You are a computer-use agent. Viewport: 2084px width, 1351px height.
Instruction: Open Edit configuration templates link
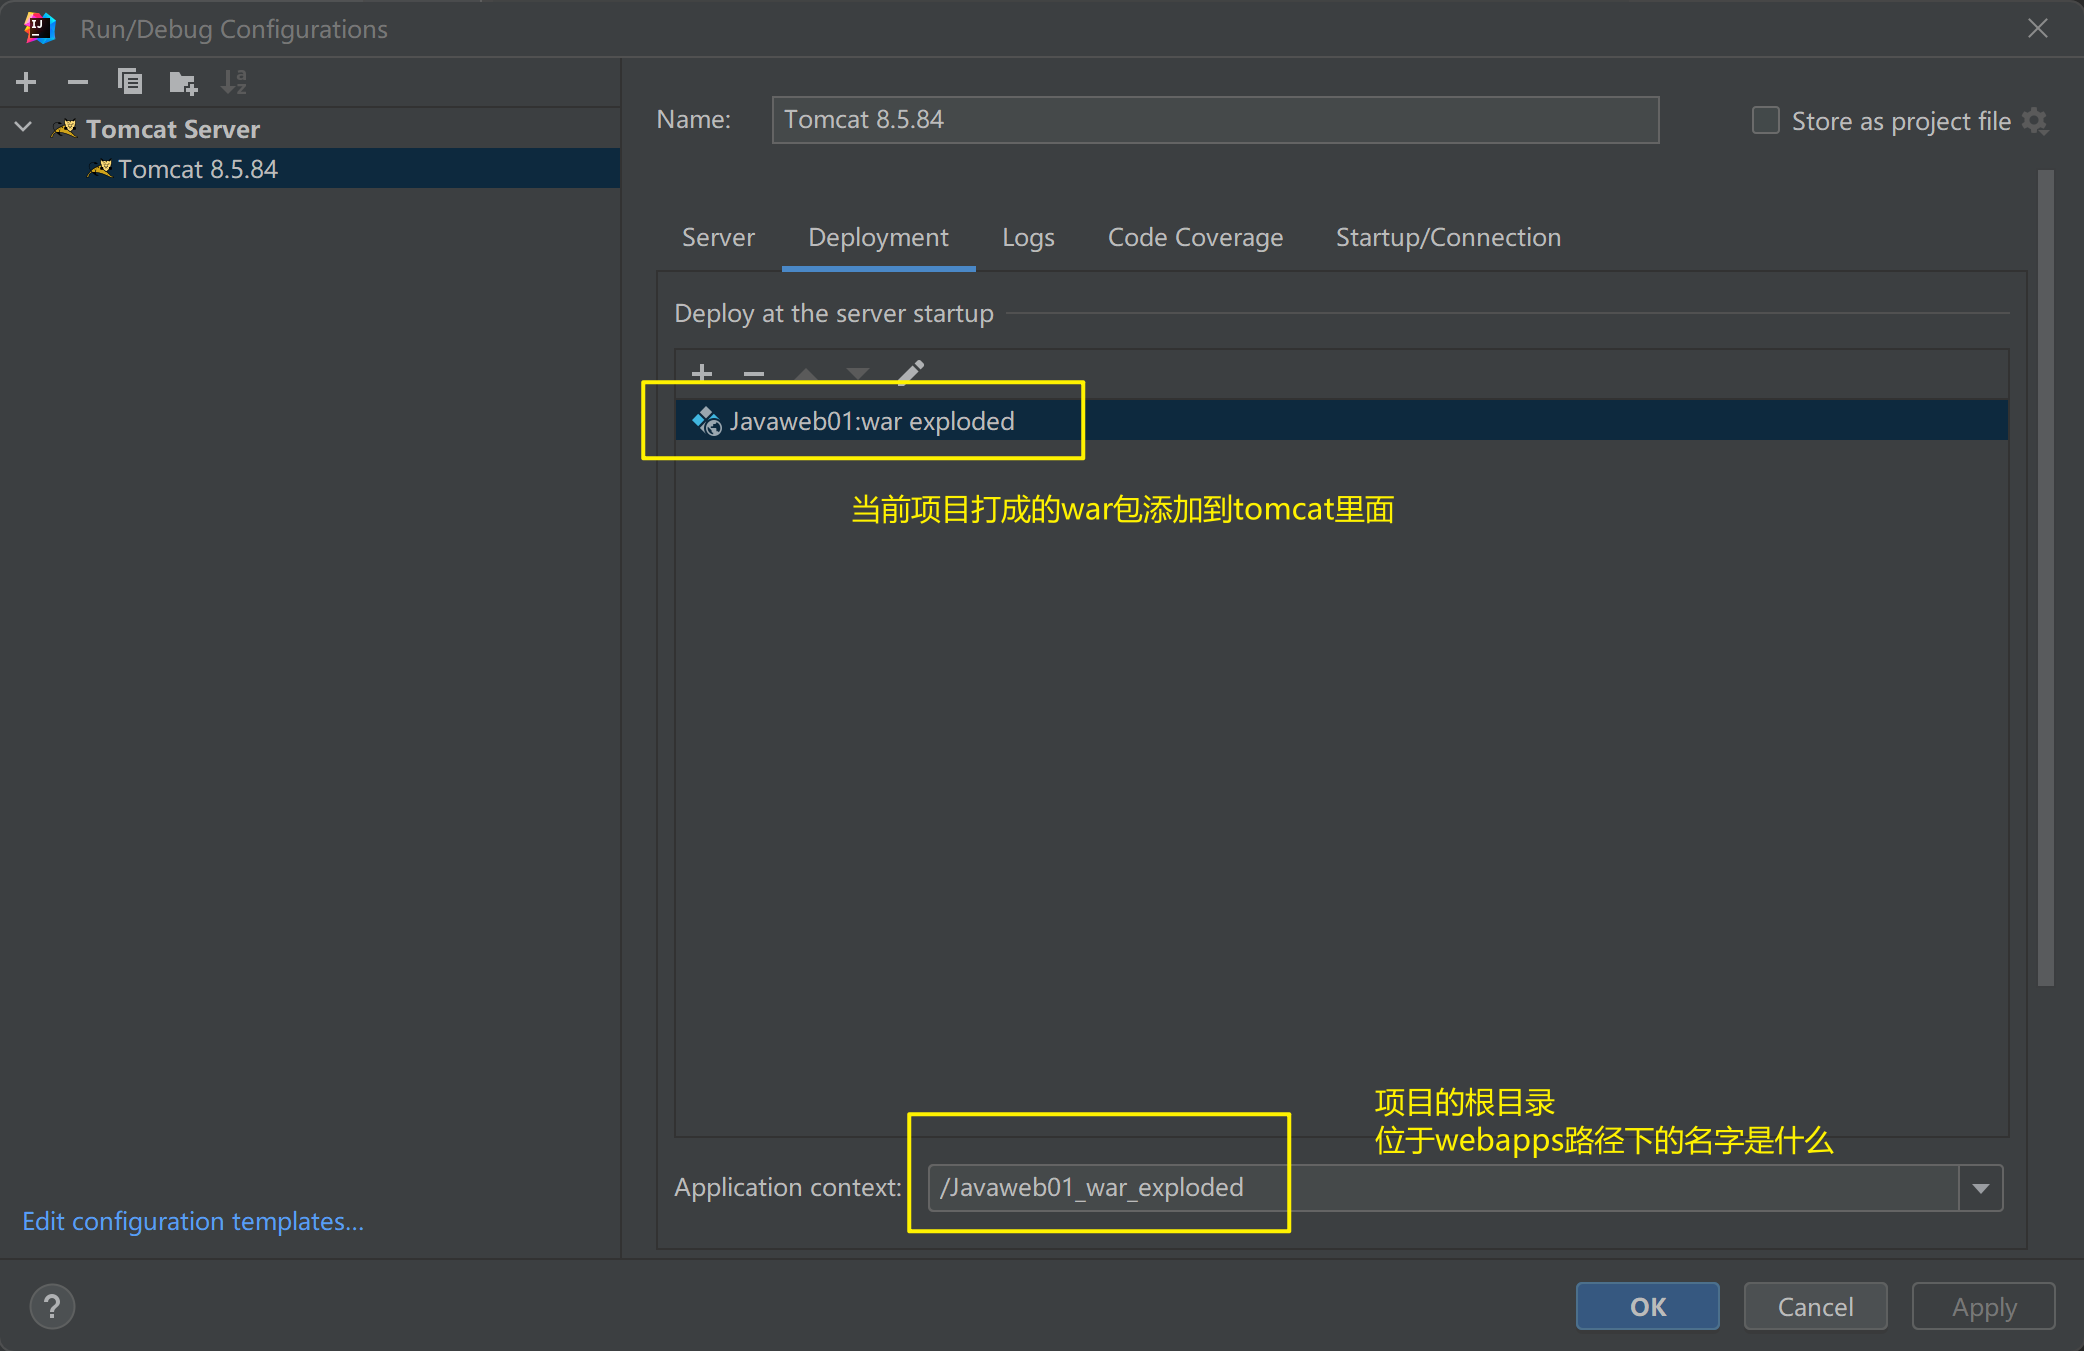pos(193,1221)
